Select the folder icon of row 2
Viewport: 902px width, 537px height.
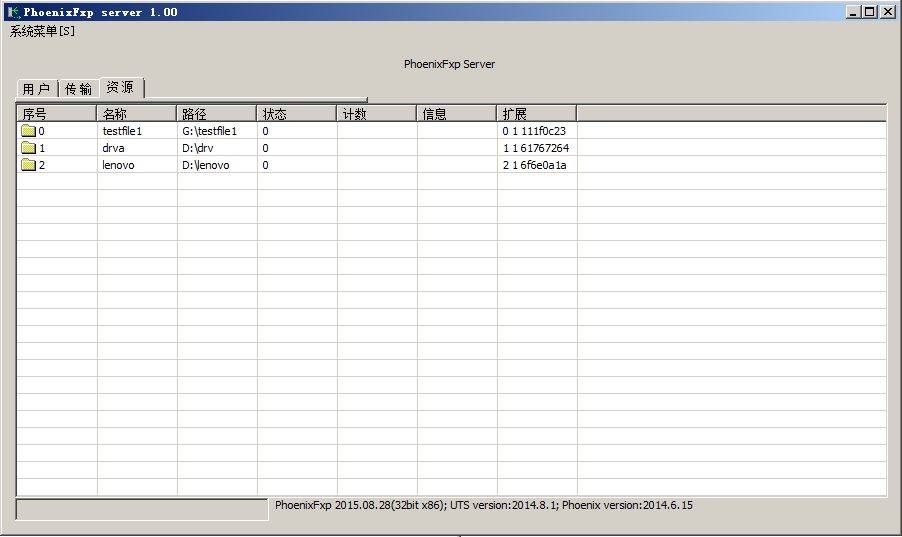tap(28, 165)
